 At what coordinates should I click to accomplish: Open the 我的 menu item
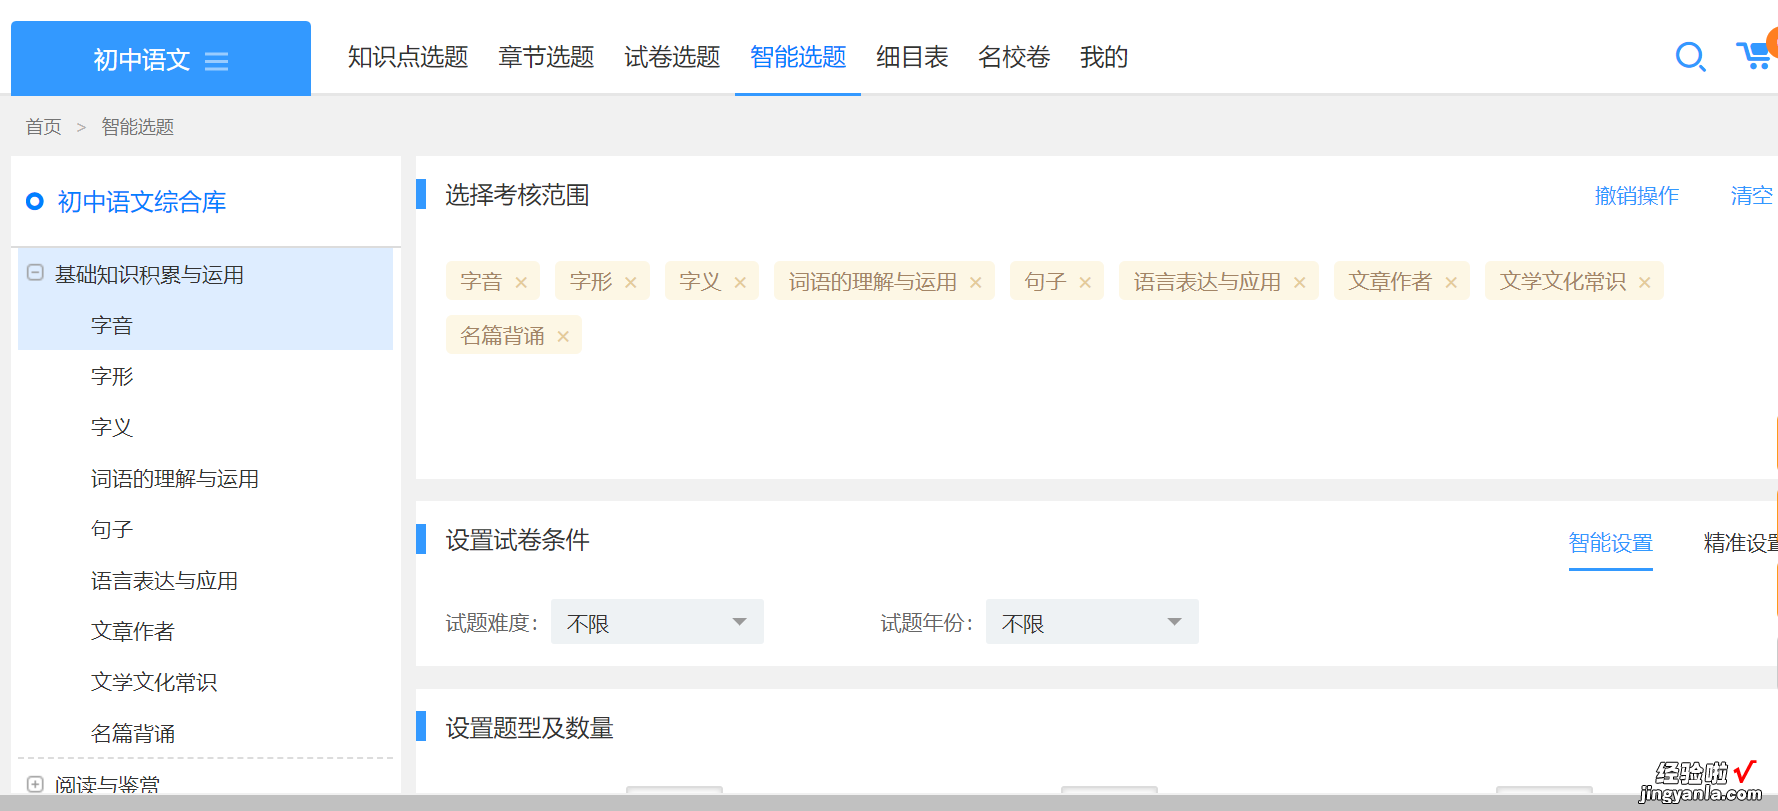tap(1104, 57)
